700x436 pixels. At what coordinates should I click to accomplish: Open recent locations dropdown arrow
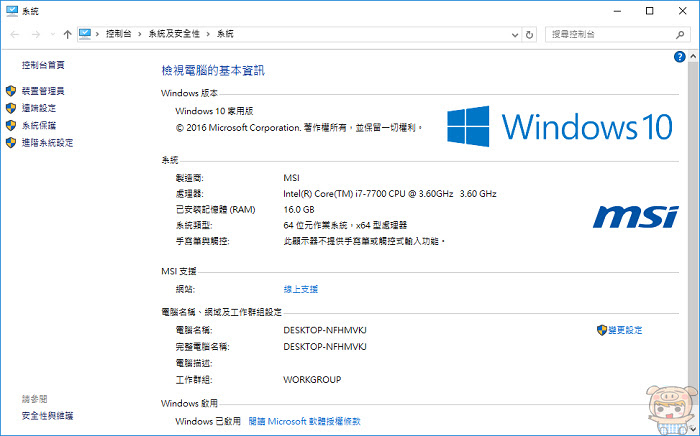tap(53, 34)
